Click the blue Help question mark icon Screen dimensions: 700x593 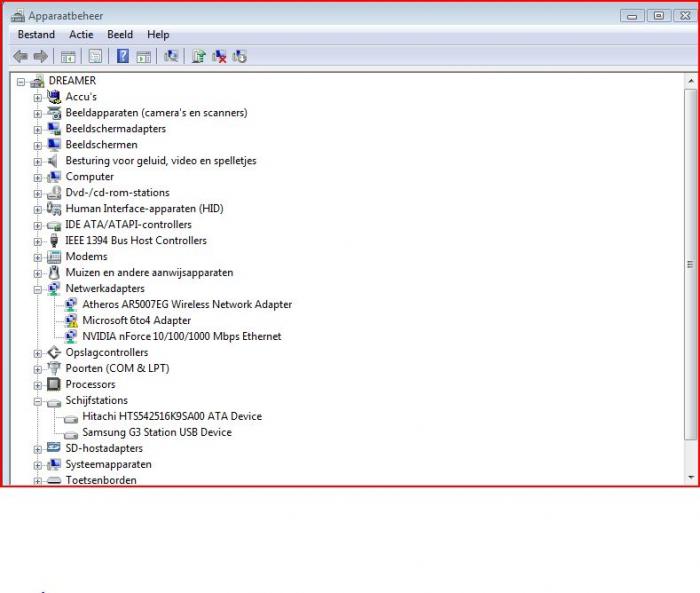[123, 56]
